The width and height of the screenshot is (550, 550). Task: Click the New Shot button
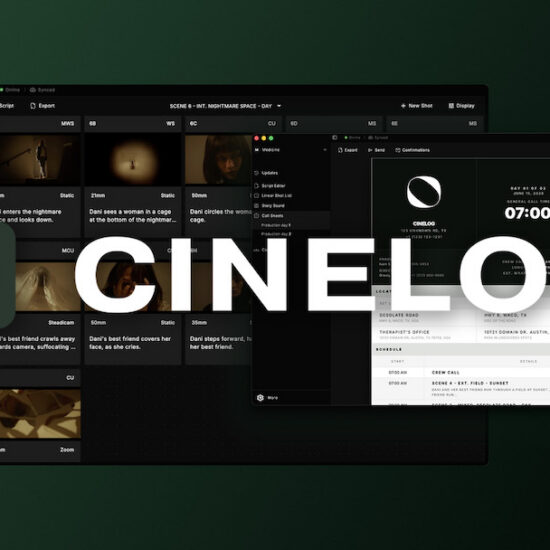(x=416, y=106)
